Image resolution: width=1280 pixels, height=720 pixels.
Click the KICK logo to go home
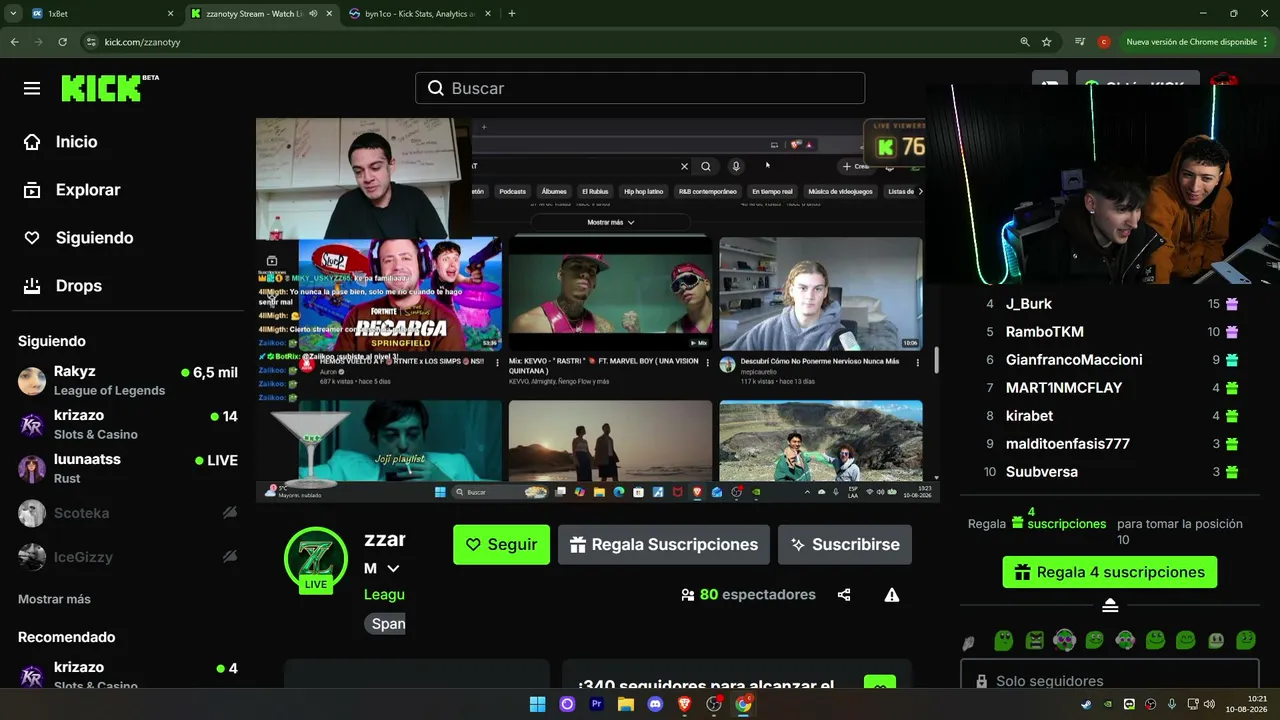click(x=109, y=88)
